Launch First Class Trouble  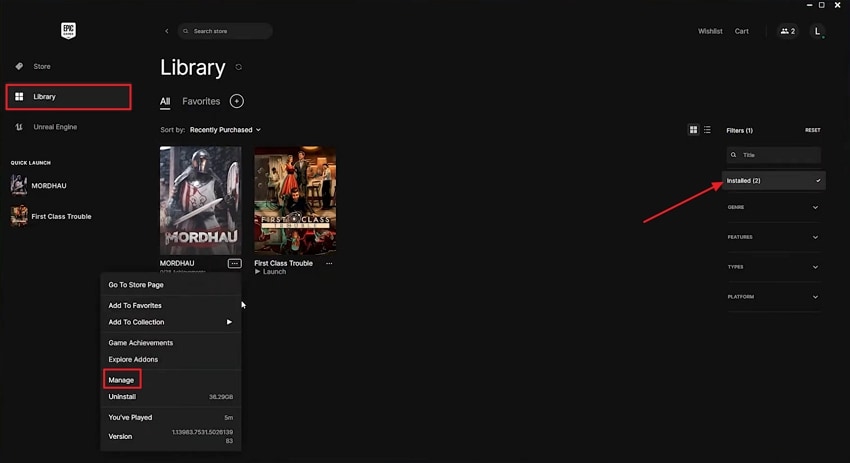coord(270,272)
